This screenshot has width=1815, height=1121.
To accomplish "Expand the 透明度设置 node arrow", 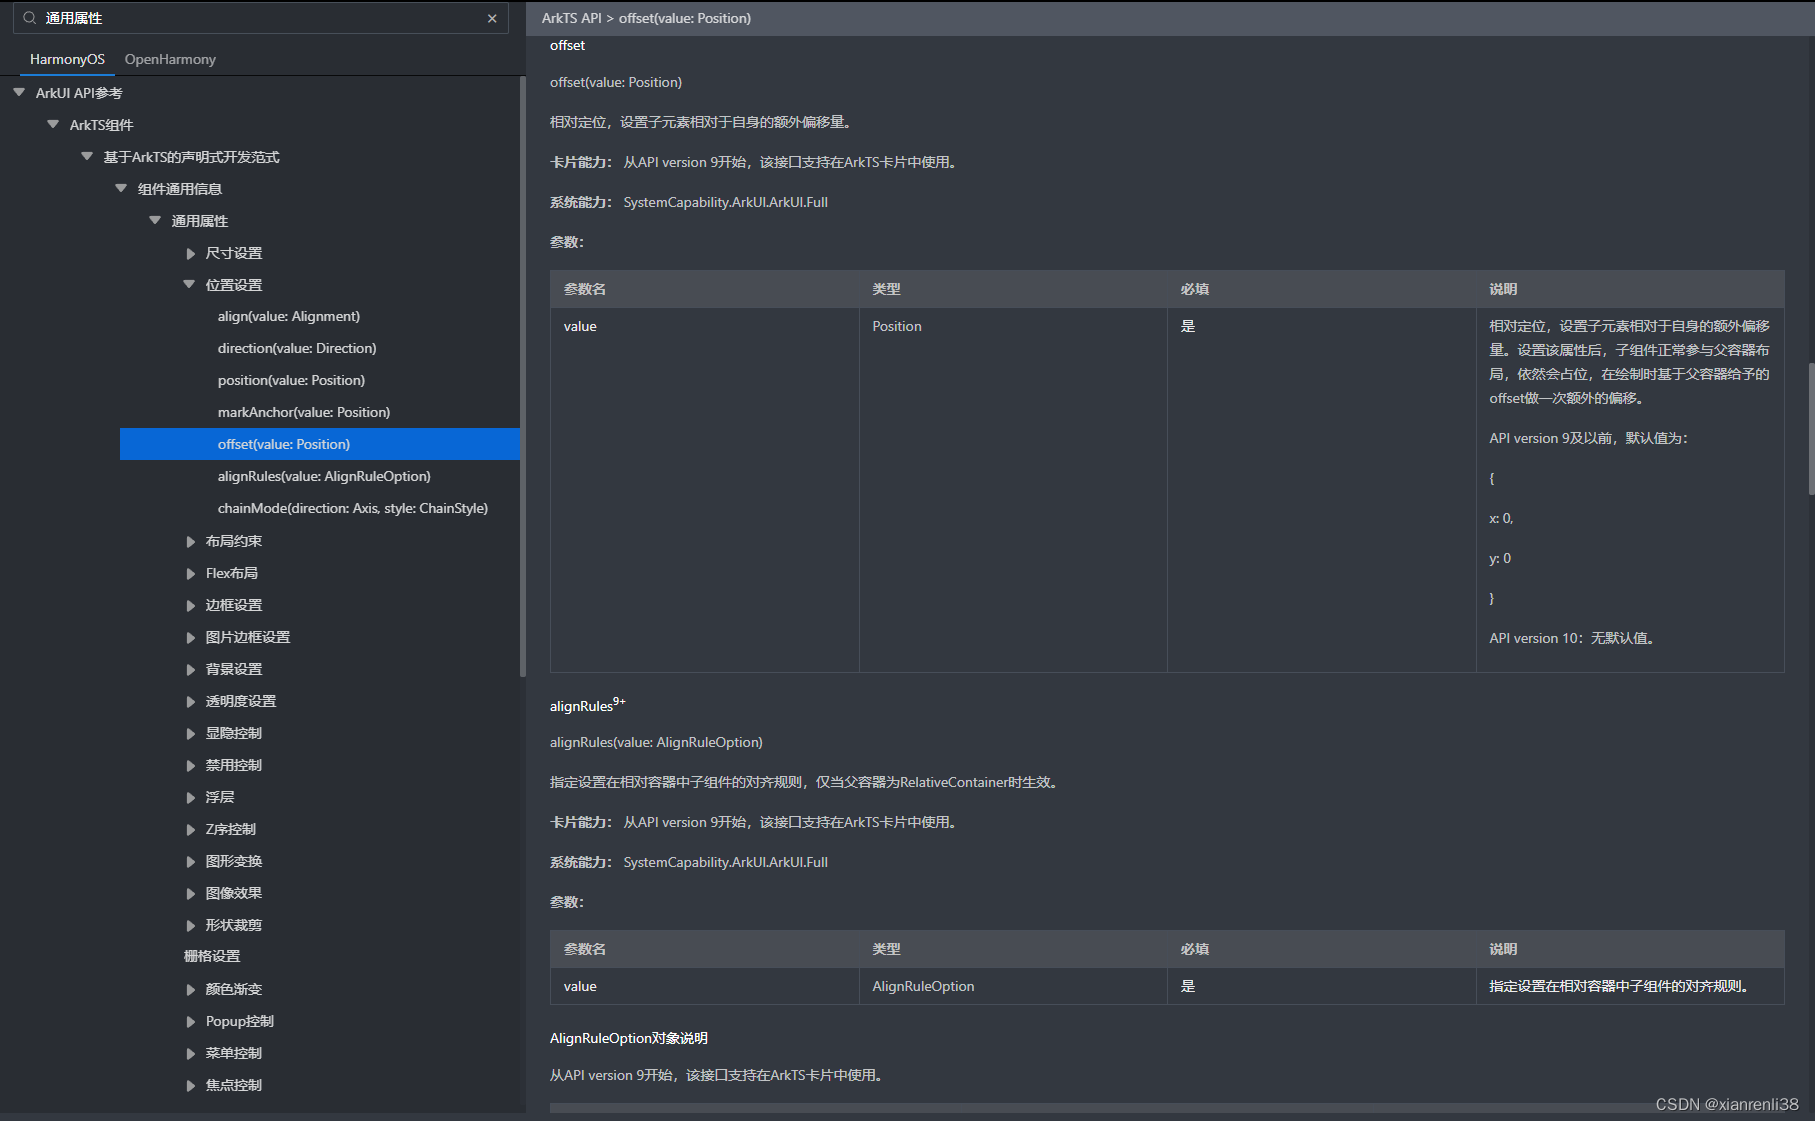I will [190, 701].
